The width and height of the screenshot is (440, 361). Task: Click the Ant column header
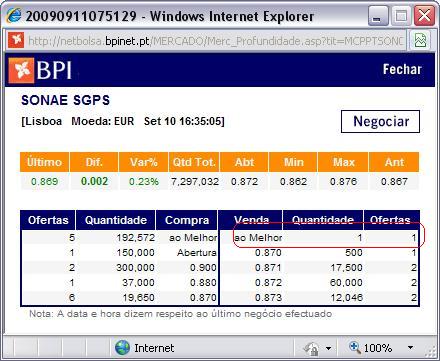point(394,162)
